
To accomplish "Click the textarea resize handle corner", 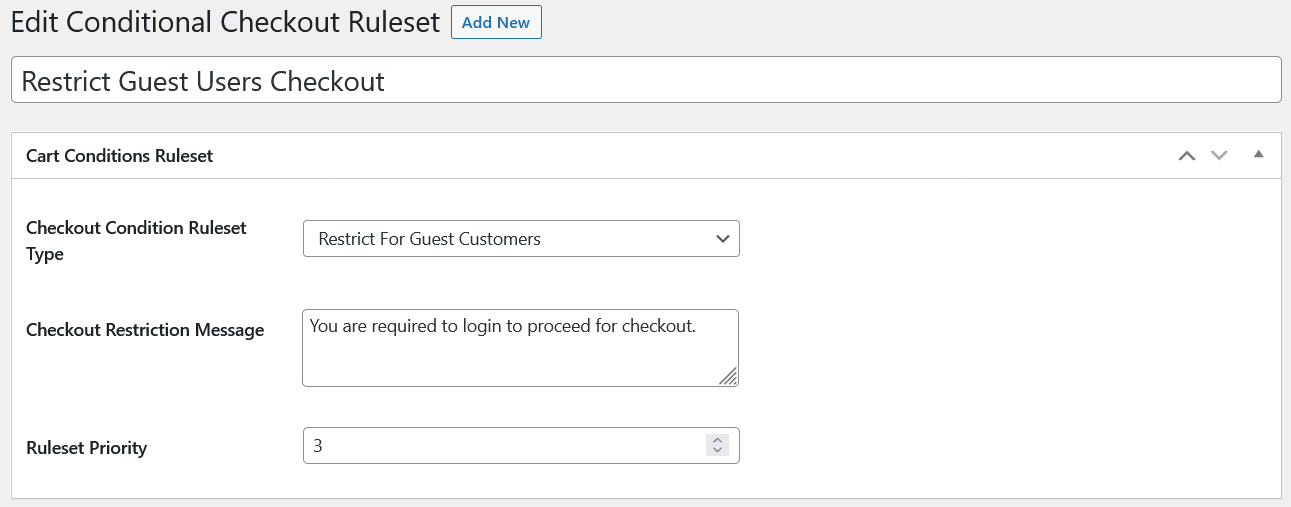I will point(730,377).
